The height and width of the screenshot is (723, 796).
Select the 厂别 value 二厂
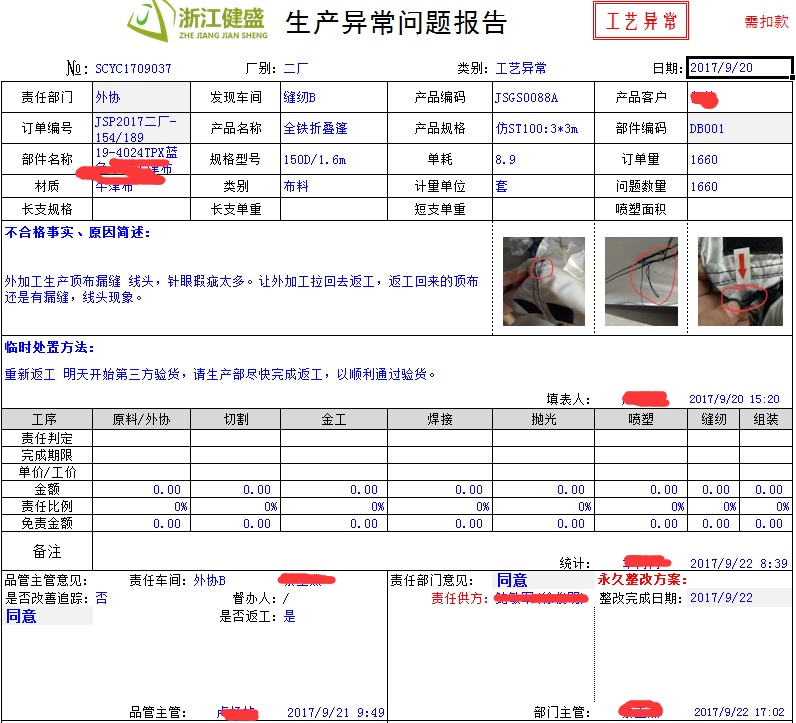point(296,69)
